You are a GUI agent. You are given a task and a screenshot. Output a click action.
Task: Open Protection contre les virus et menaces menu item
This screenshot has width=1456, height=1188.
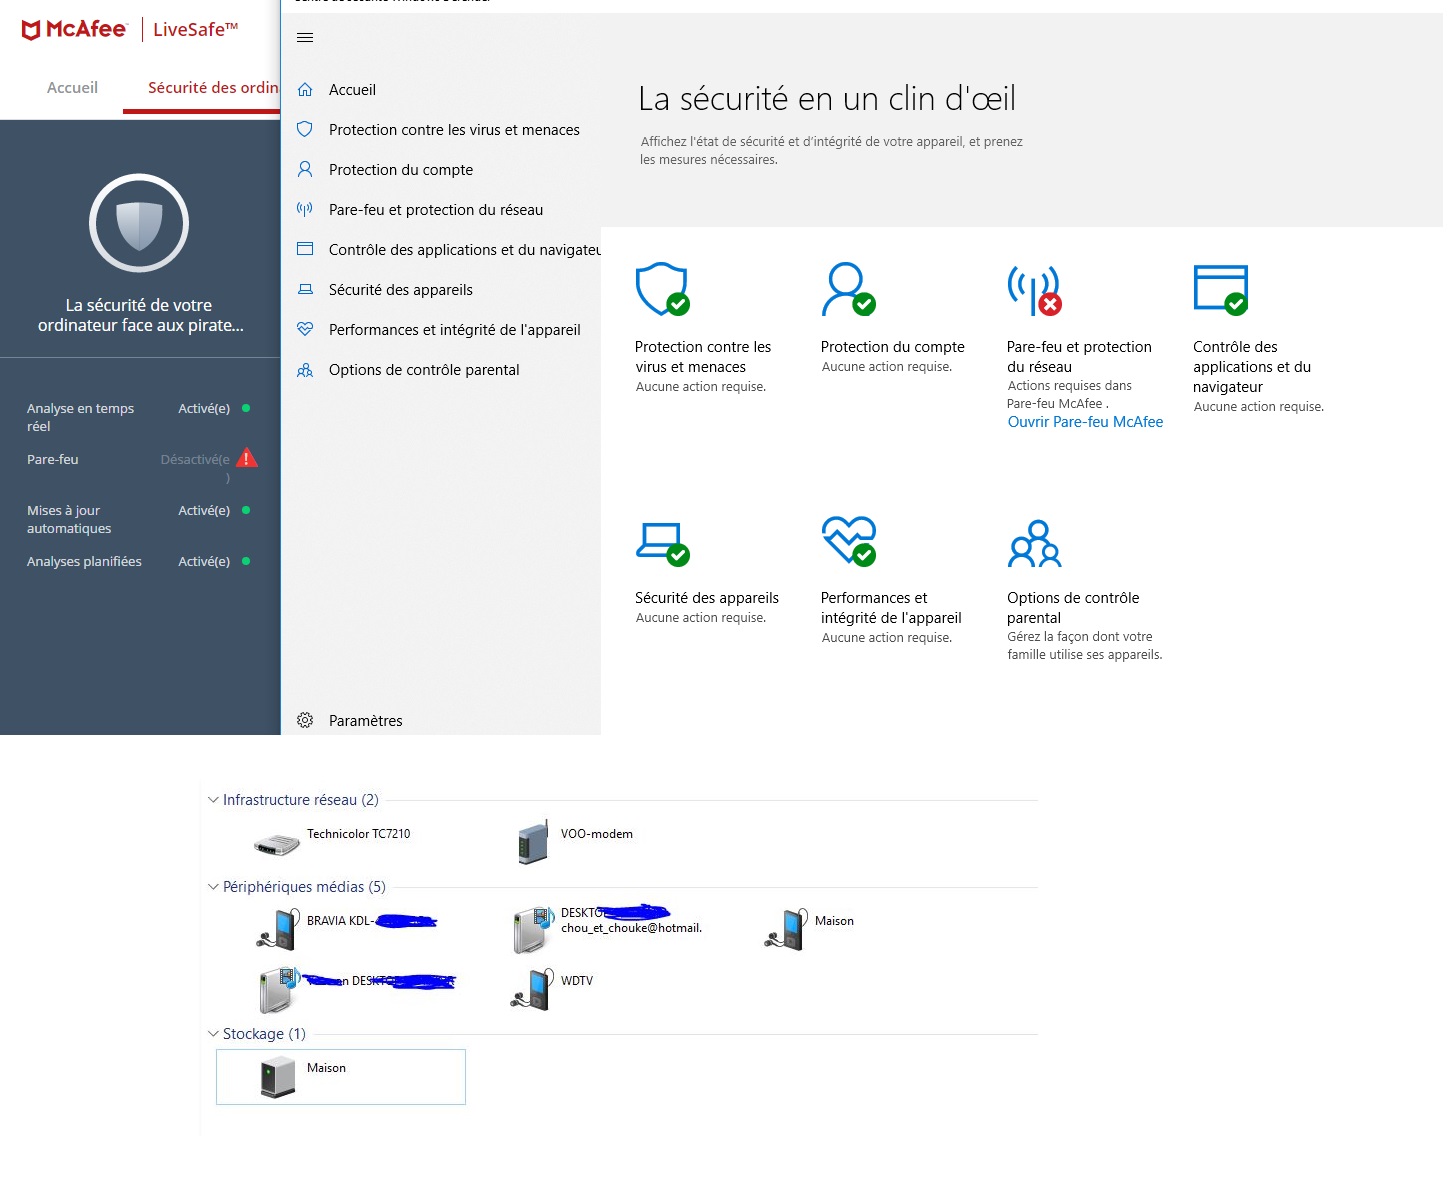(x=454, y=130)
